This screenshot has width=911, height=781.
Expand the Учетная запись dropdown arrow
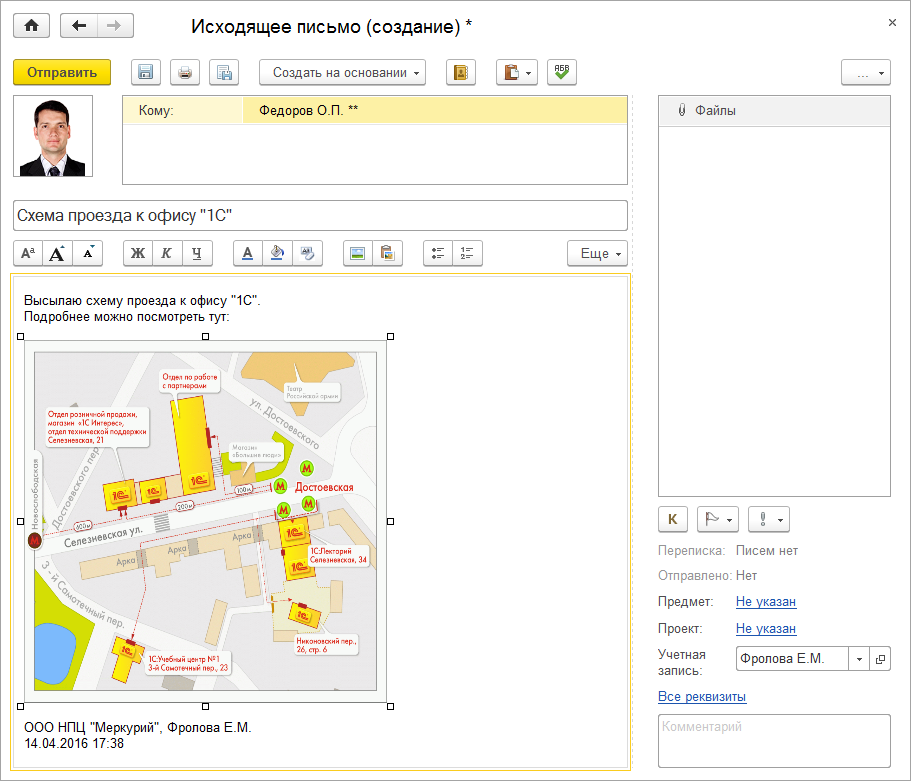859,659
